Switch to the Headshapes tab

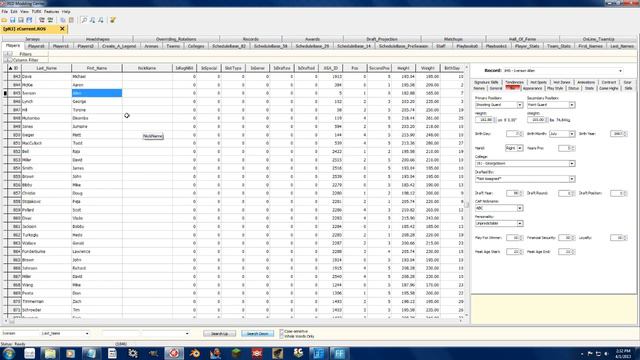98,39
